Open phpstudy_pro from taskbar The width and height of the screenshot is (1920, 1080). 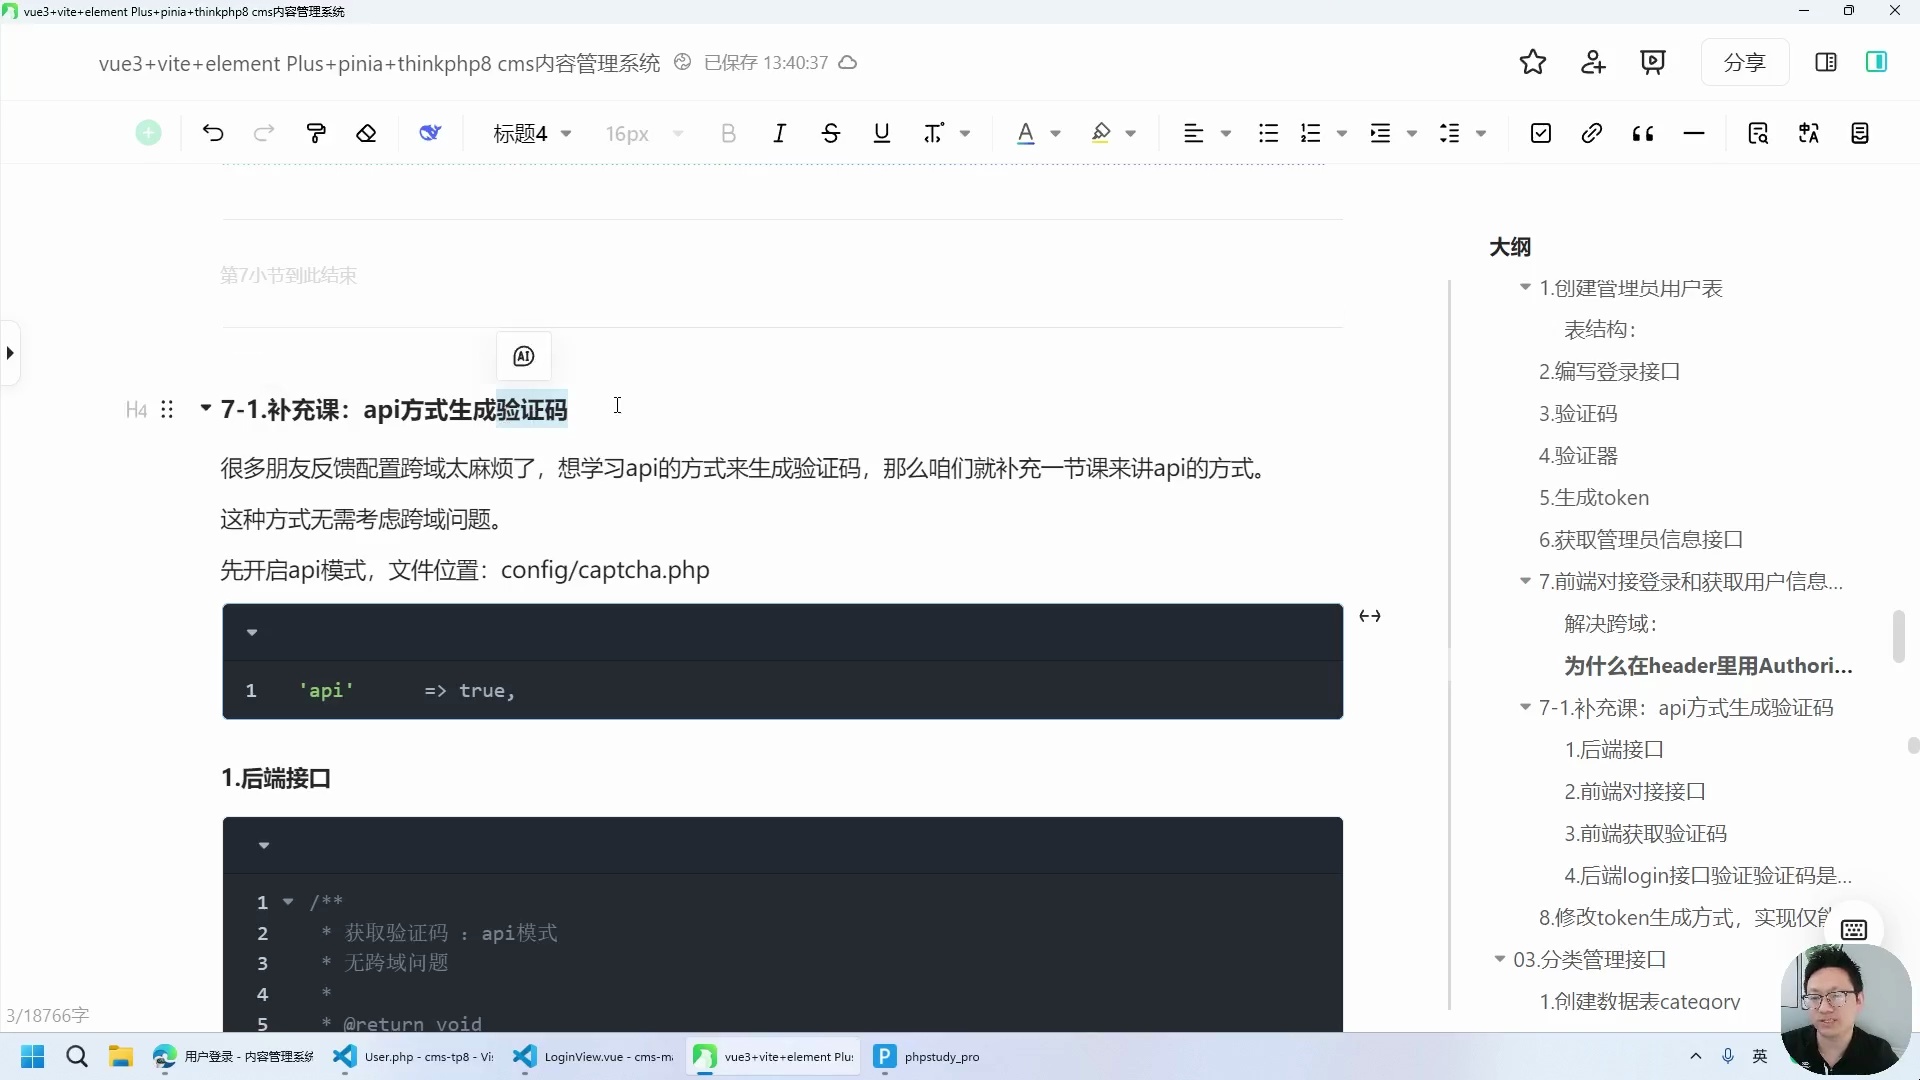[929, 1056]
